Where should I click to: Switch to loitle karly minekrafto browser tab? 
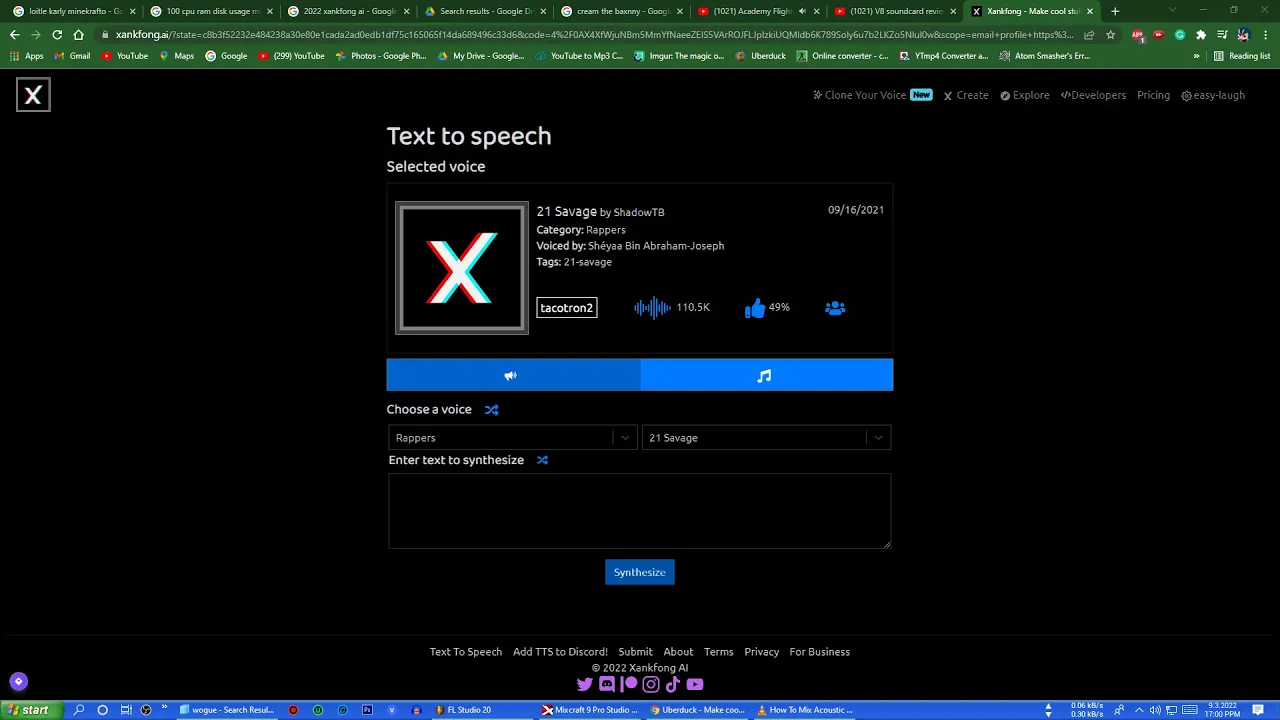click(x=73, y=11)
